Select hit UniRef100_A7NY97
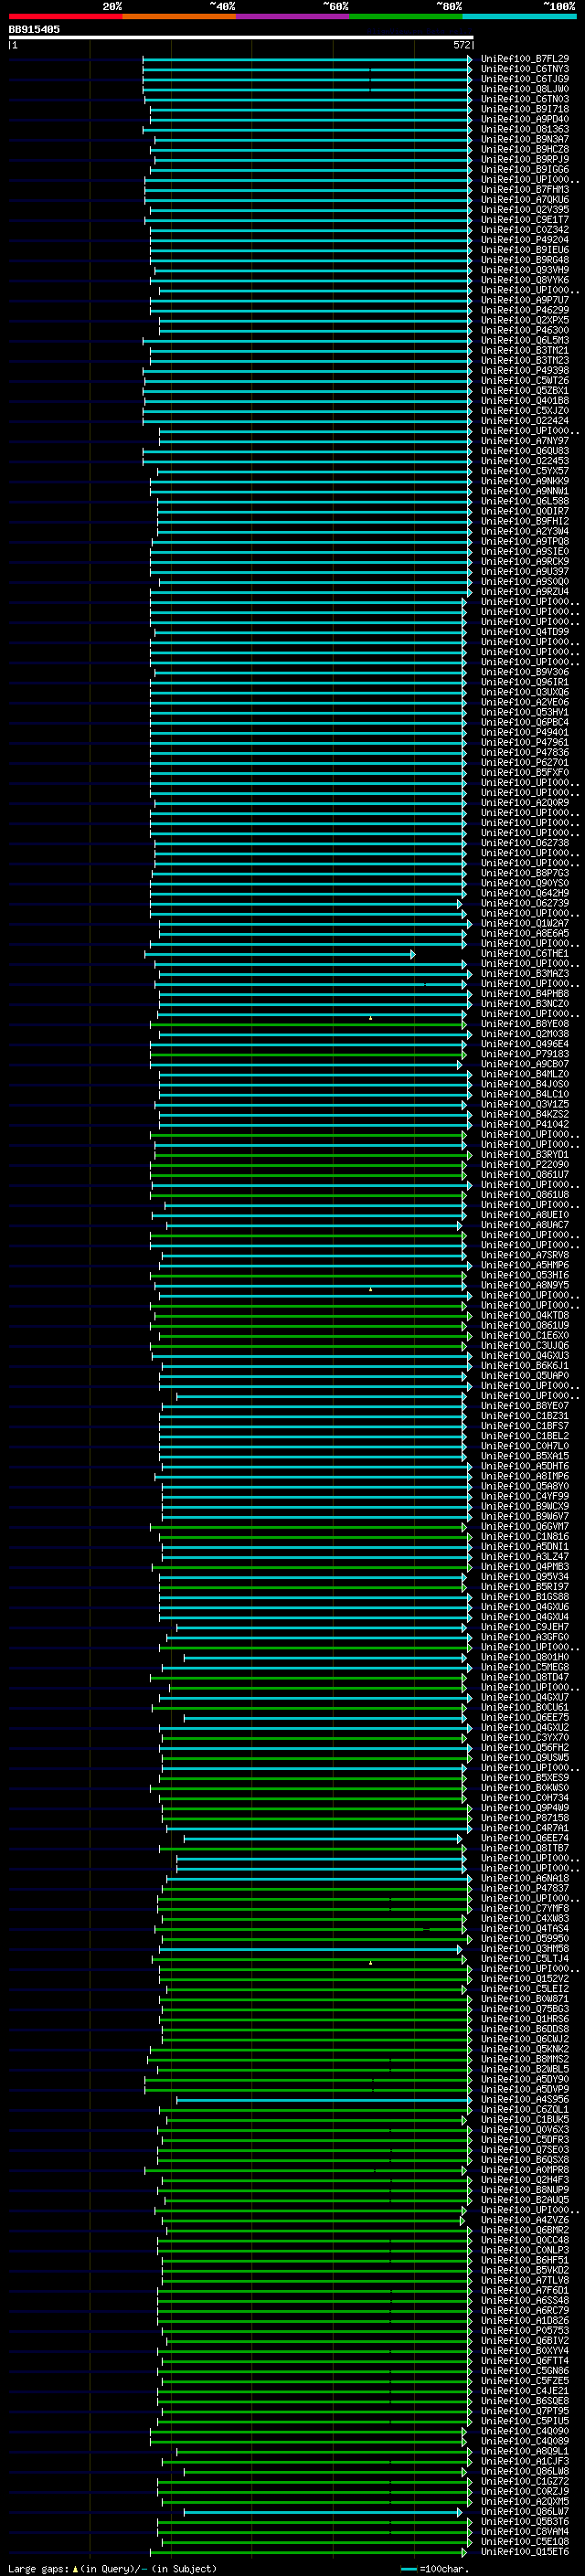Screen dimensions: 585x2576 coord(525,441)
